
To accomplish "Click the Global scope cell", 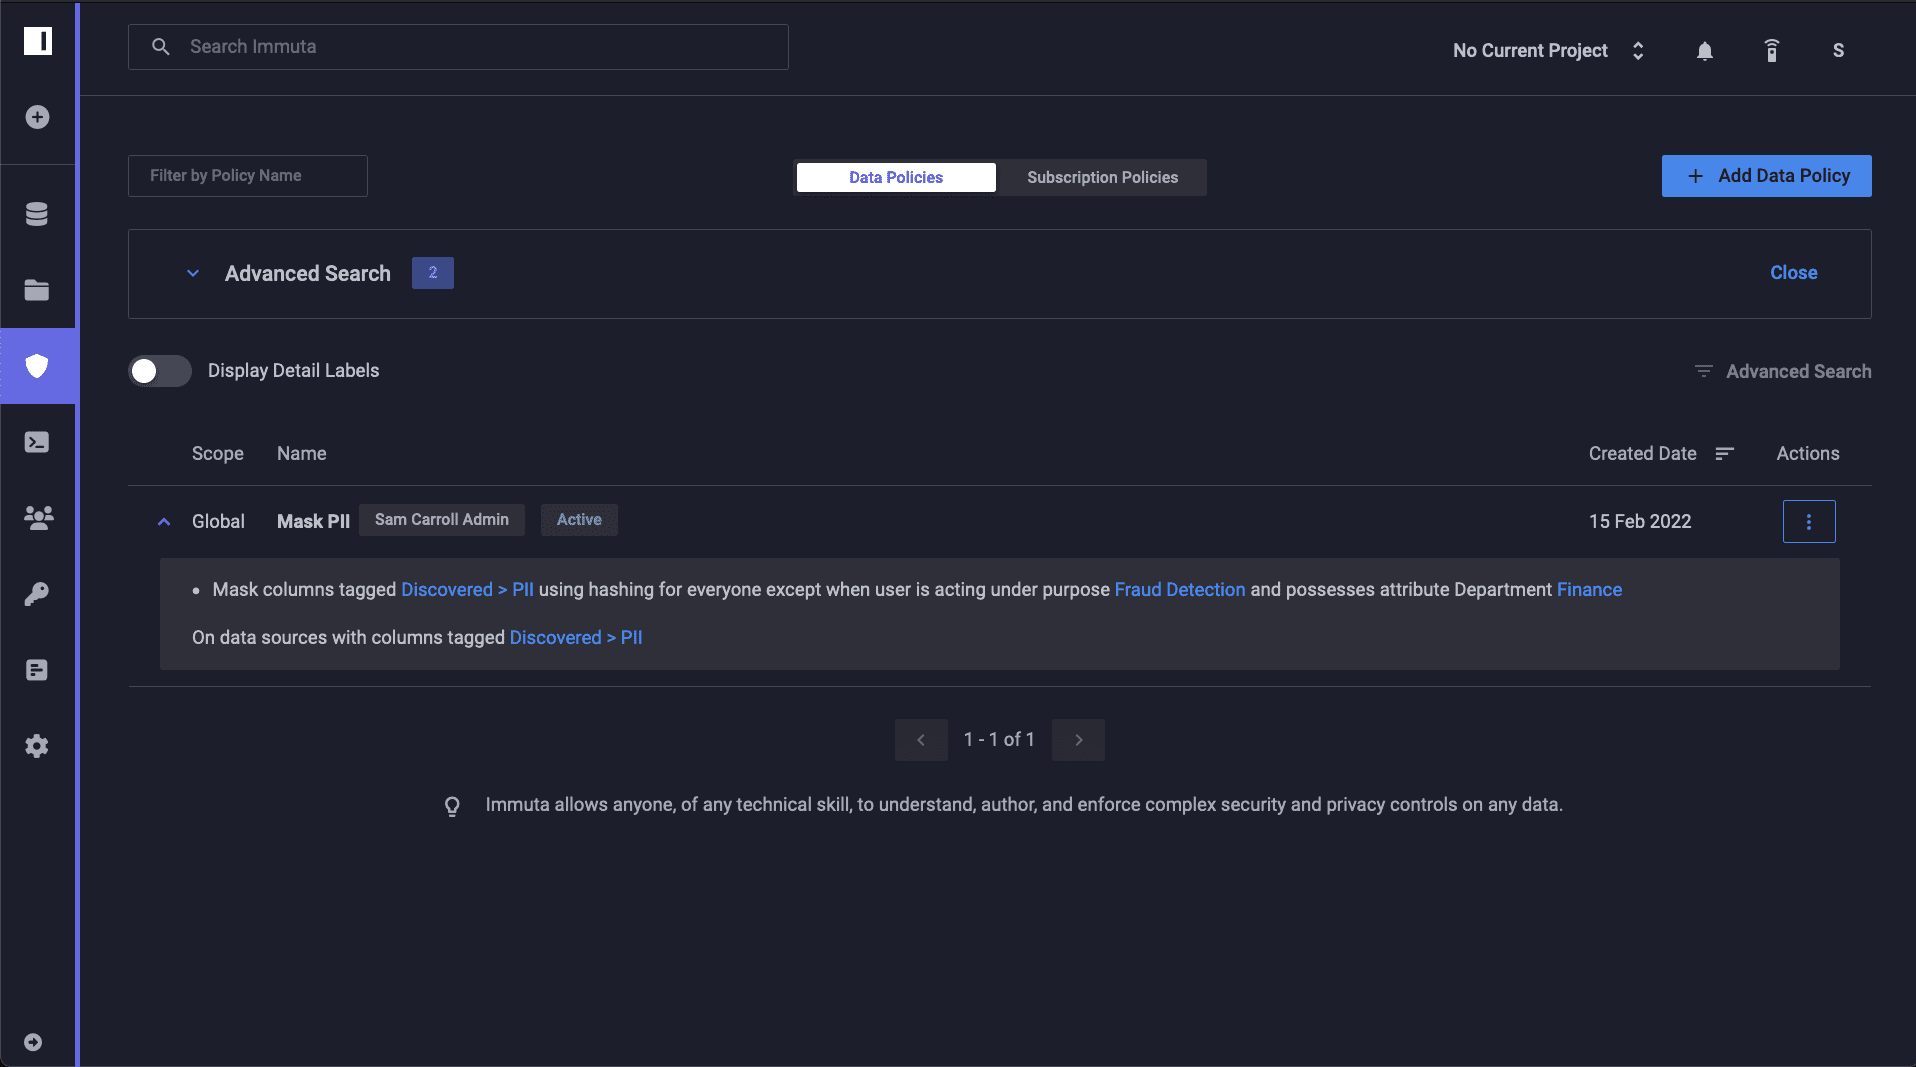I will pyautogui.click(x=218, y=522).
